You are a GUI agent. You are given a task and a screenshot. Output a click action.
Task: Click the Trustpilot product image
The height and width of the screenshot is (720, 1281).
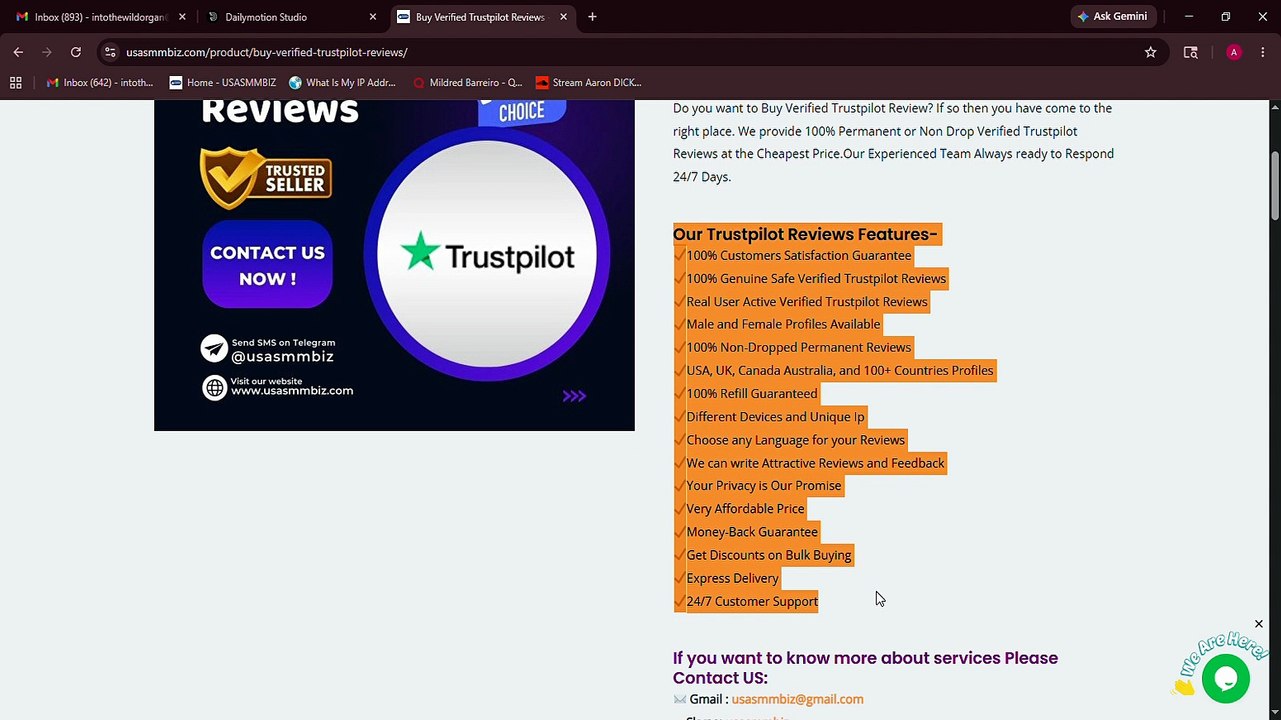[394, 265]
